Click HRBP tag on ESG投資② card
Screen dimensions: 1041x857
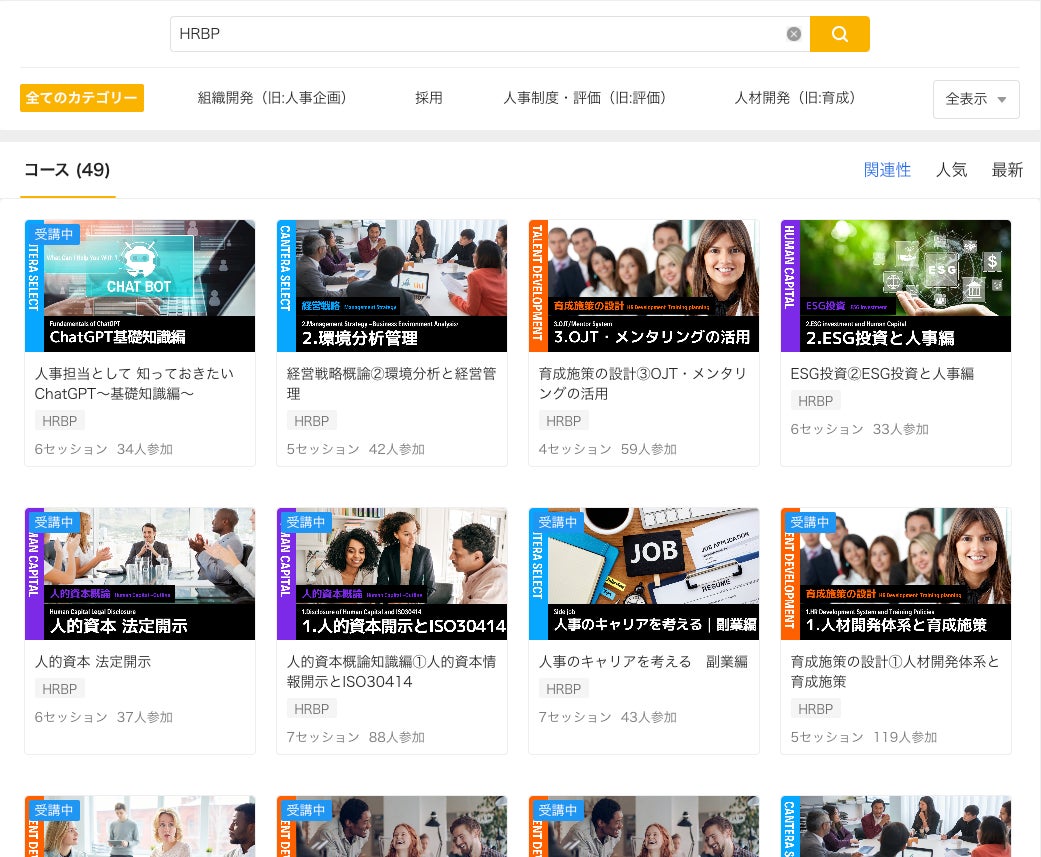[x=815, y=401]
